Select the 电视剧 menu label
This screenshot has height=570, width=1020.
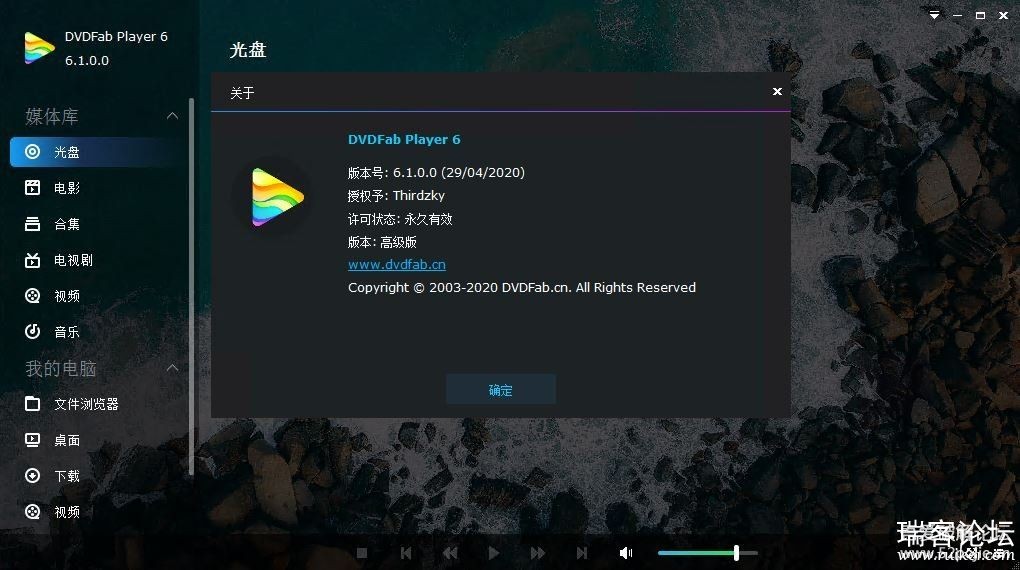coord(74,260)
